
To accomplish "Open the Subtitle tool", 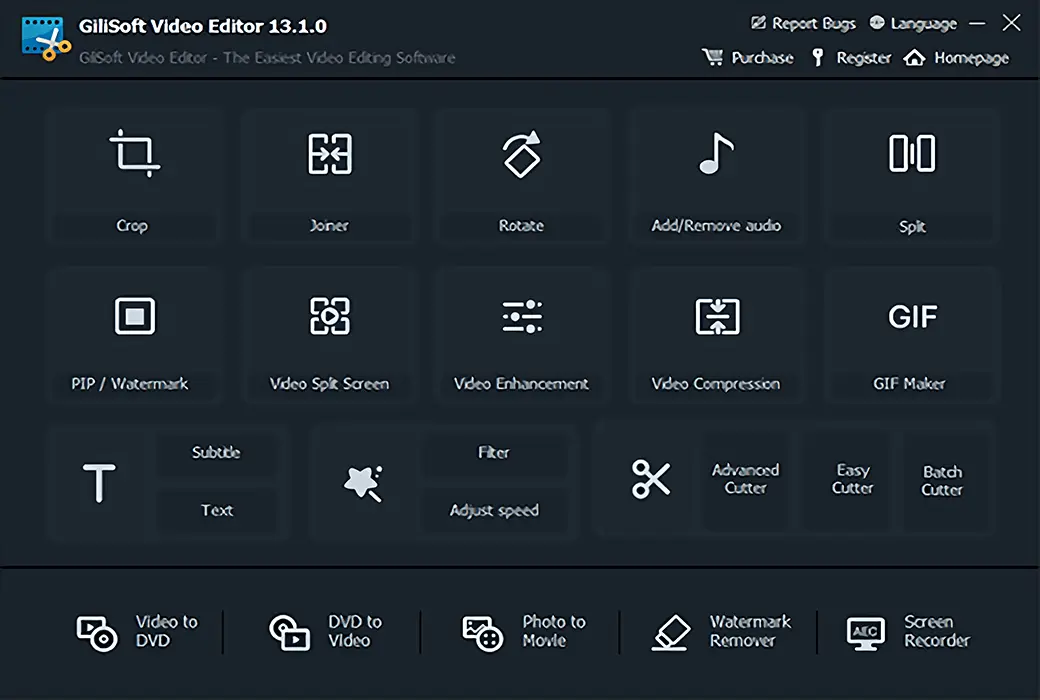I will tap(216, 453).
